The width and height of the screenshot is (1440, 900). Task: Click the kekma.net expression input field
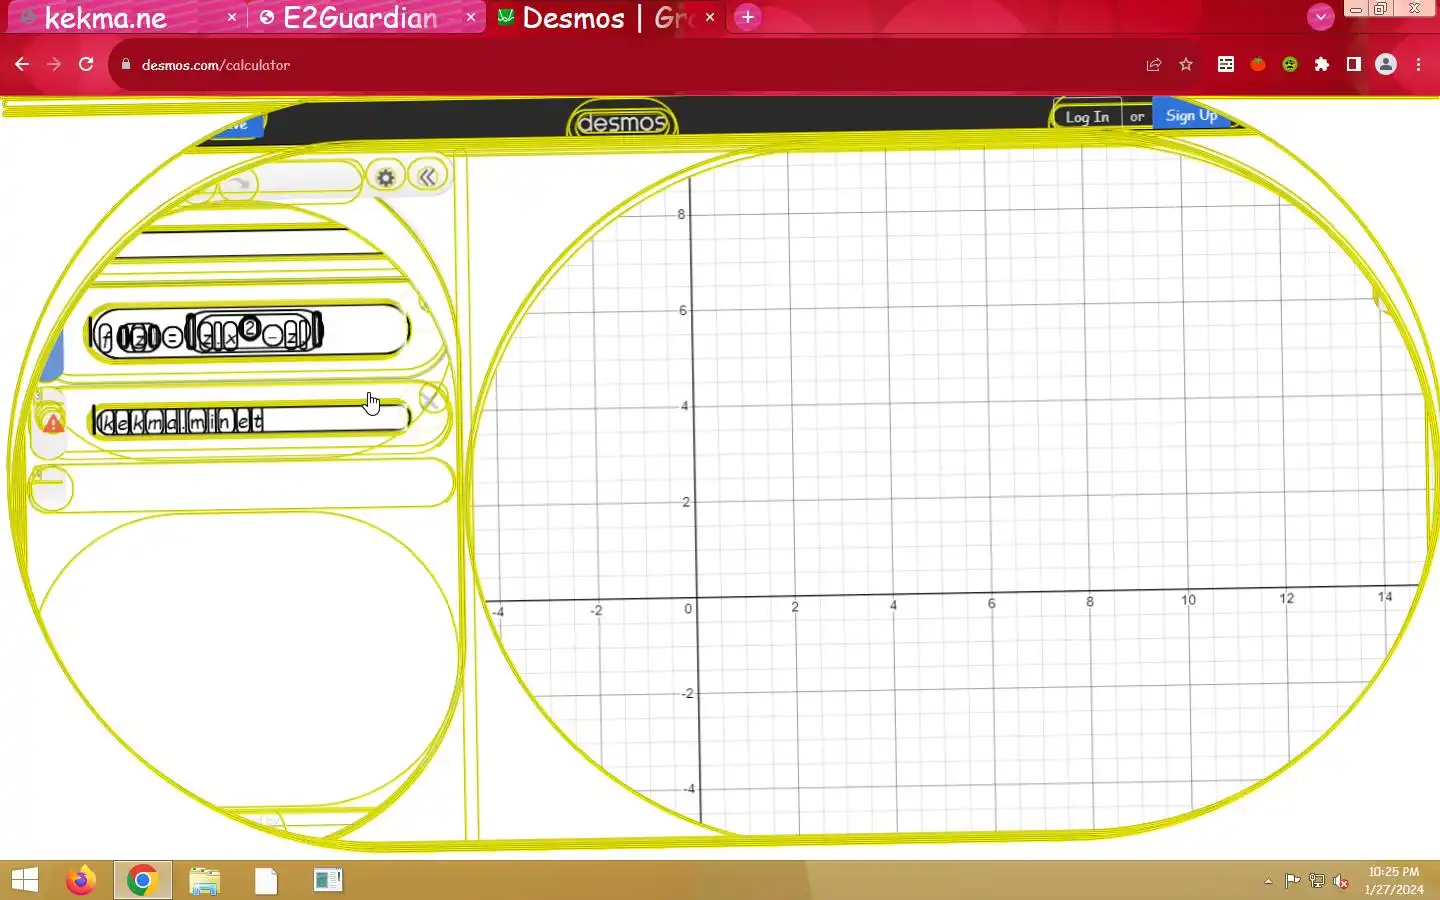251,420
